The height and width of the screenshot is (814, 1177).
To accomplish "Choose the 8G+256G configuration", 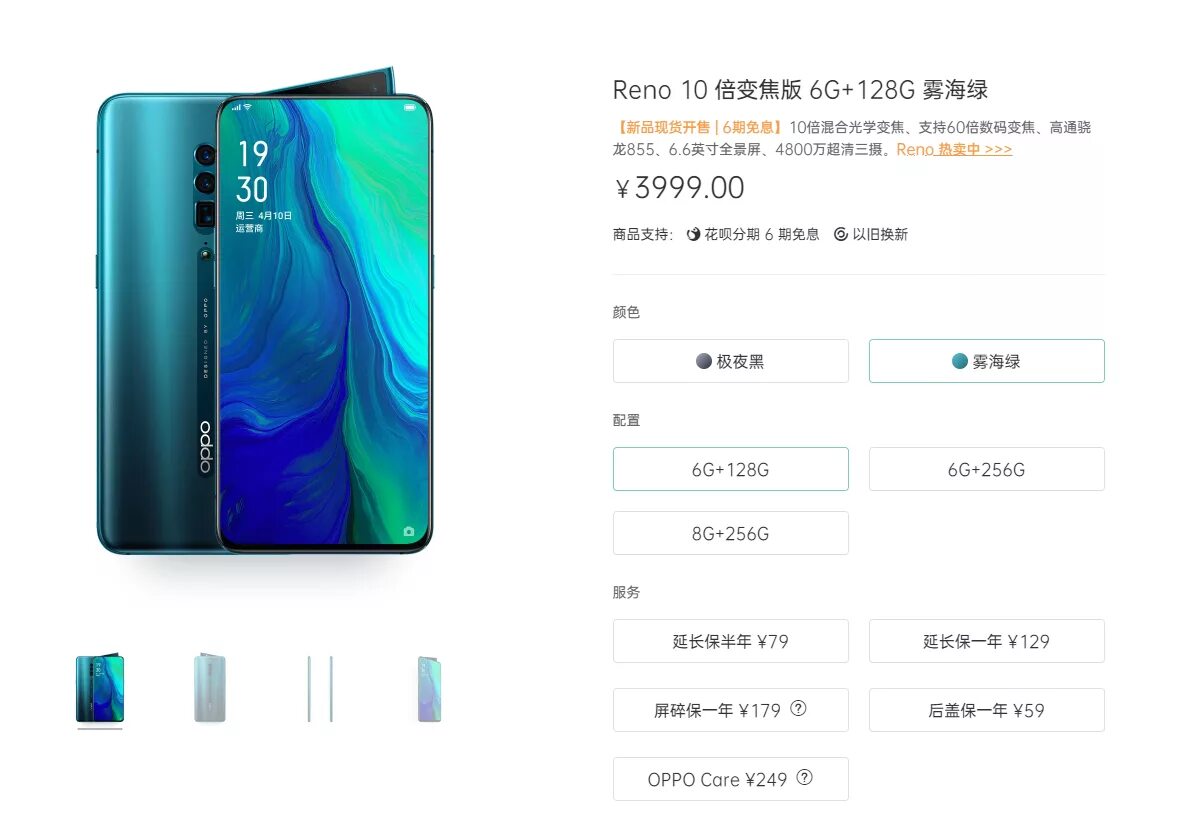I will coord(730,533).
